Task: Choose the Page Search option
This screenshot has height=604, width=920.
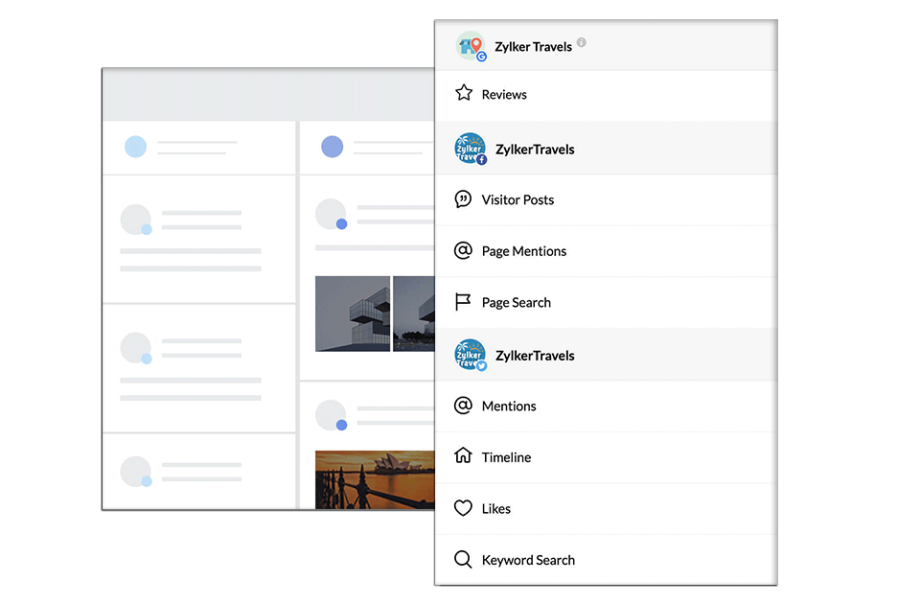Action: [606, 302]
